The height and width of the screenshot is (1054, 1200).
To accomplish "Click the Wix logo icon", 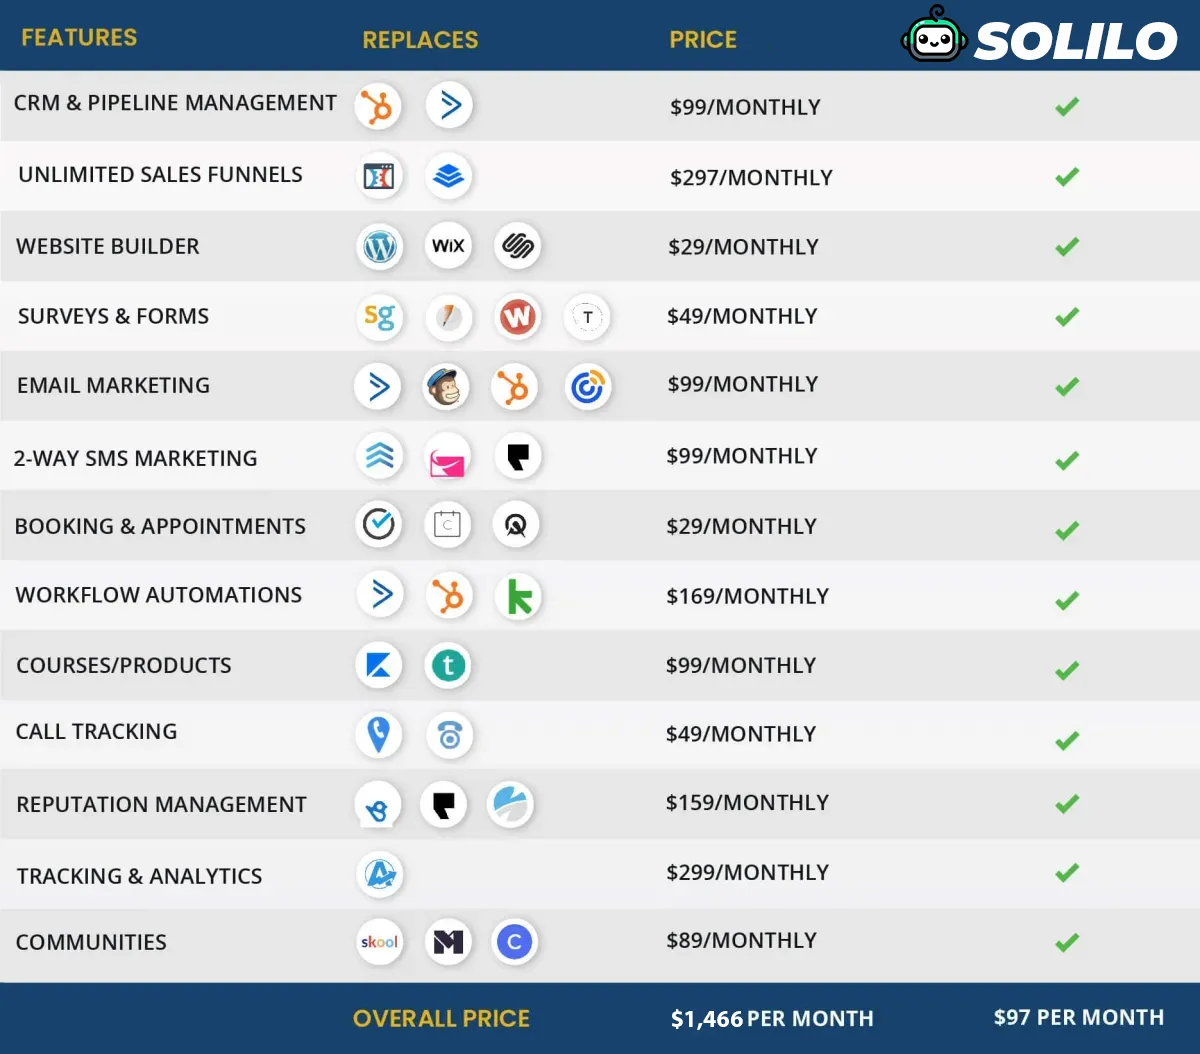I will (448, 246).
